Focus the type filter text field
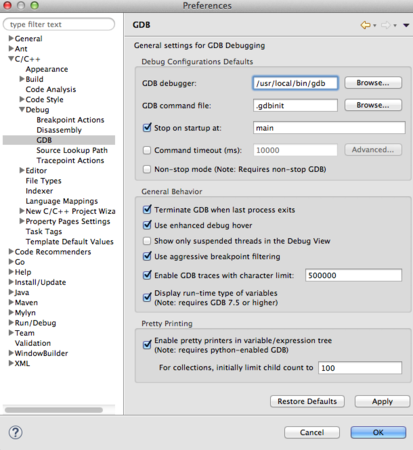The width and height of the screenshot is (413, 450). coord(59,24)
